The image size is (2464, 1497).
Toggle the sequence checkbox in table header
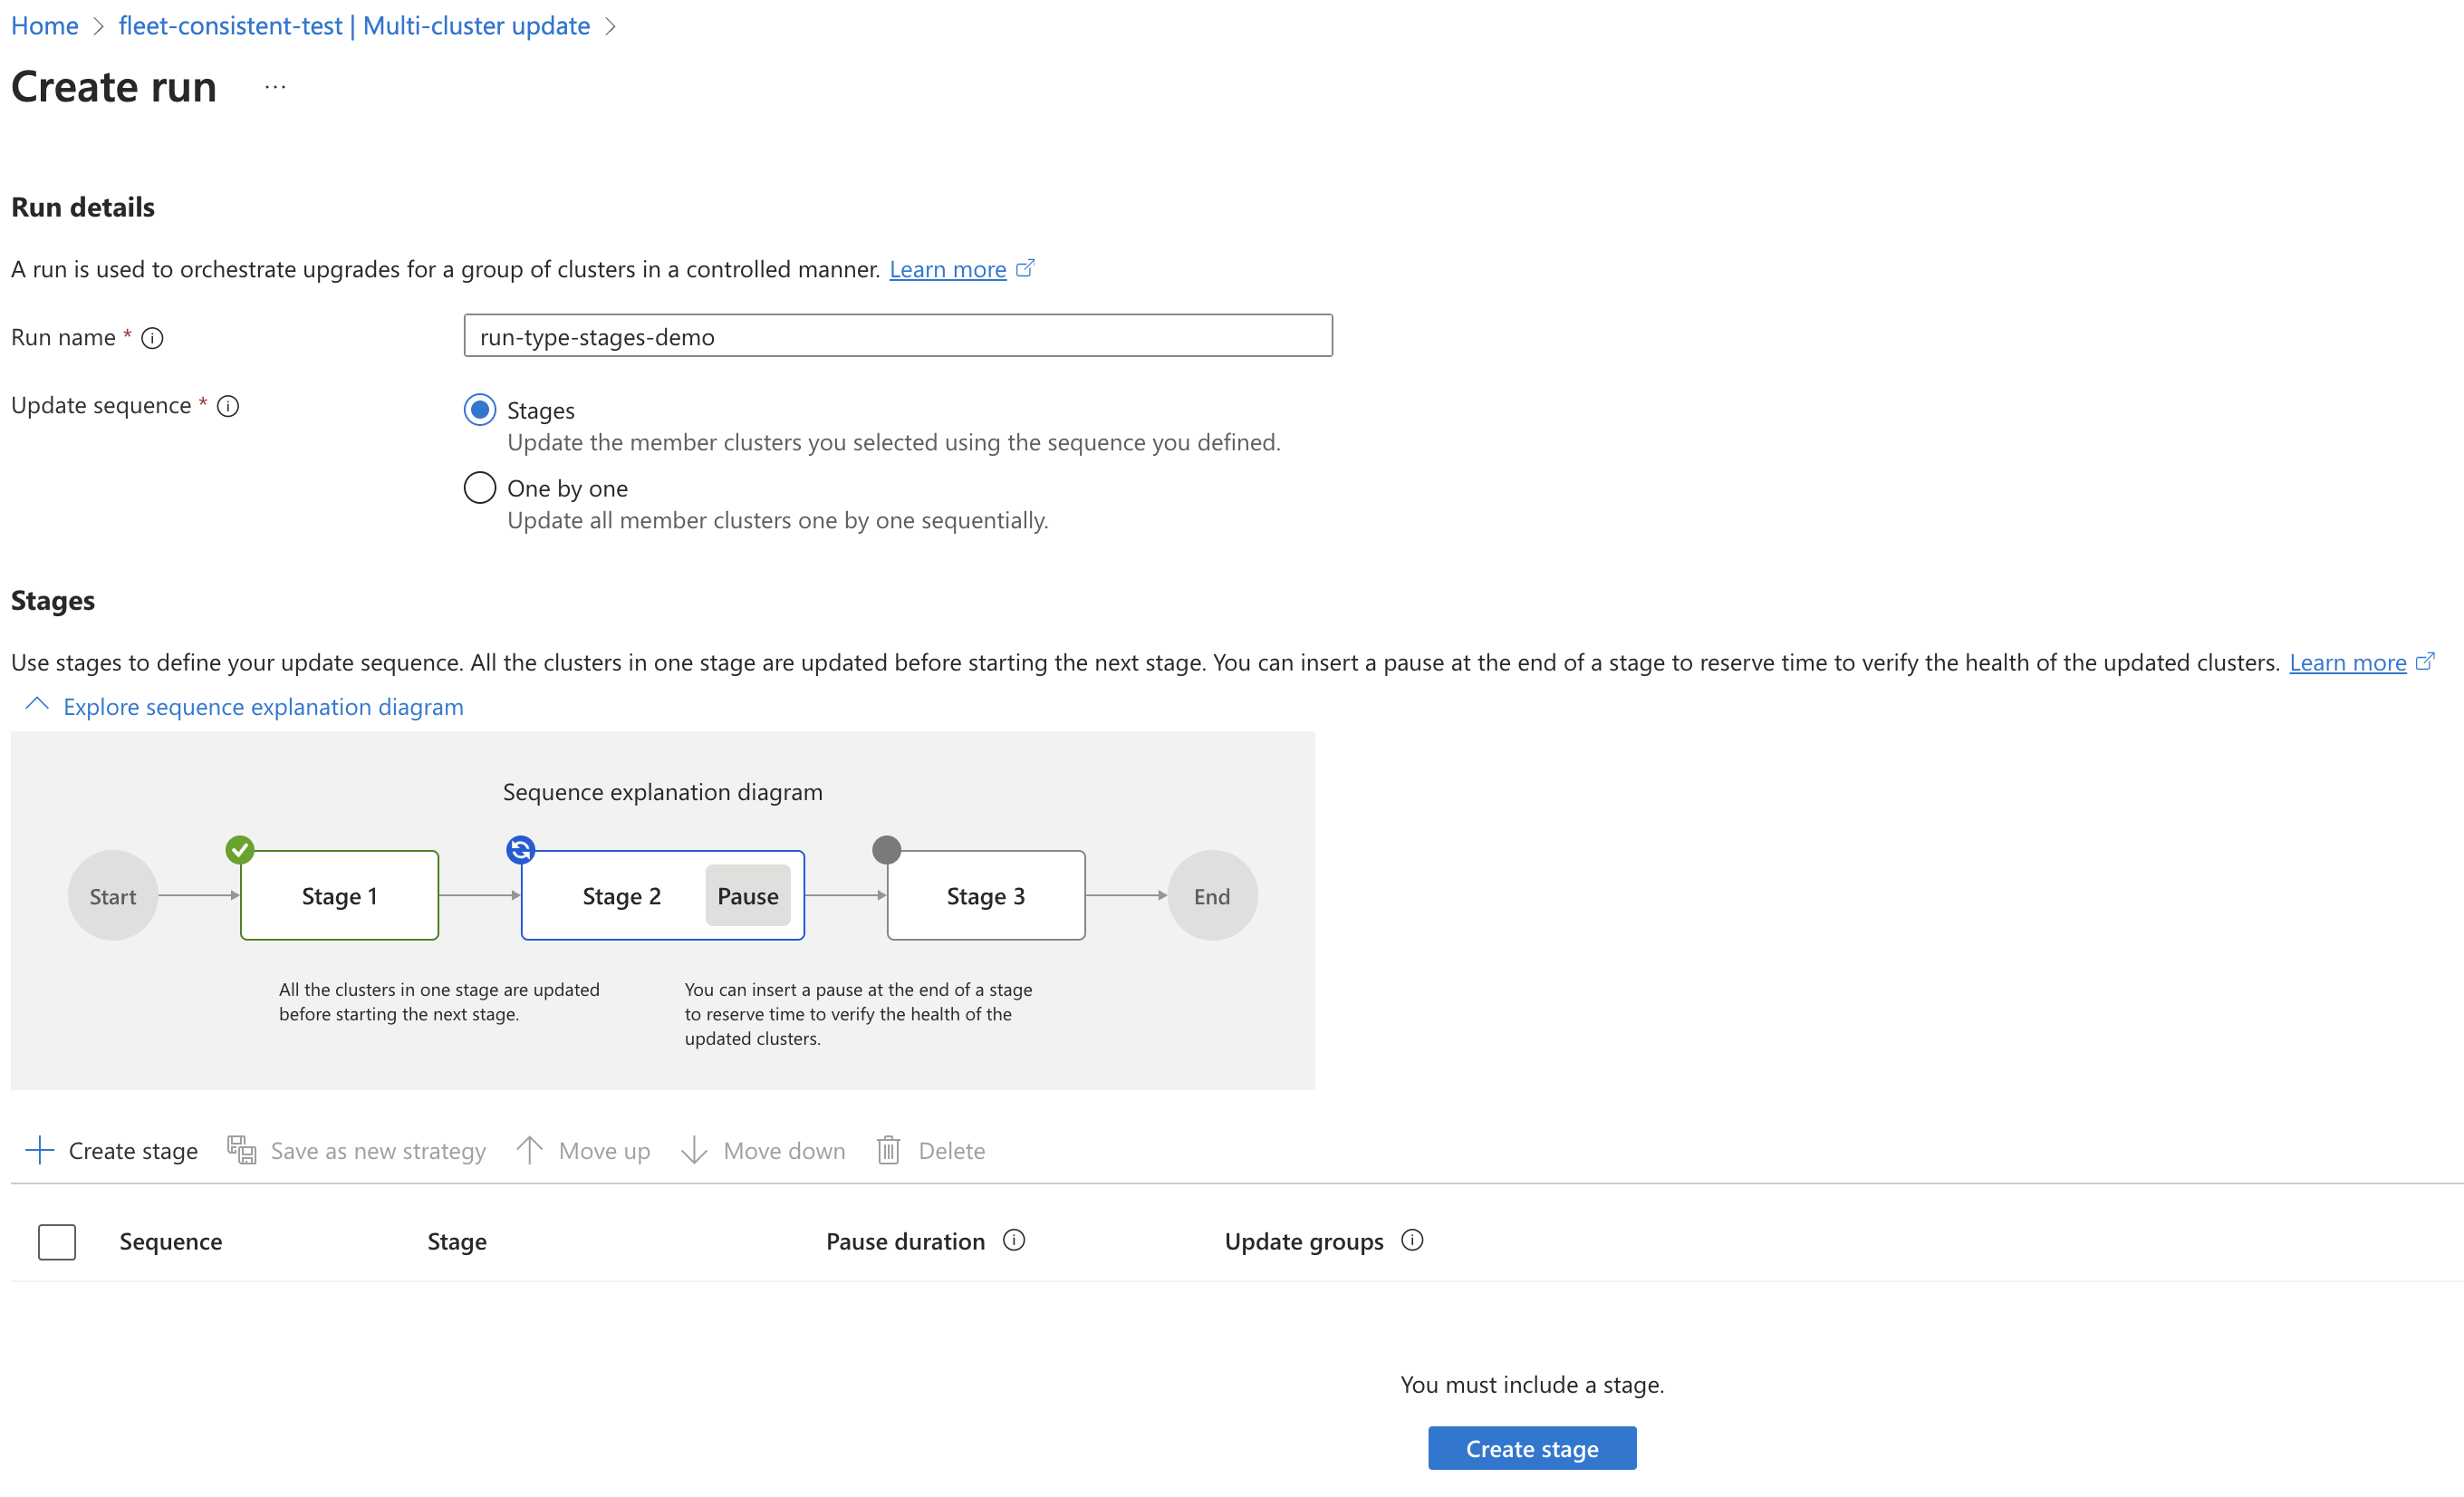pyautogui.click(x=54, y=1241)
